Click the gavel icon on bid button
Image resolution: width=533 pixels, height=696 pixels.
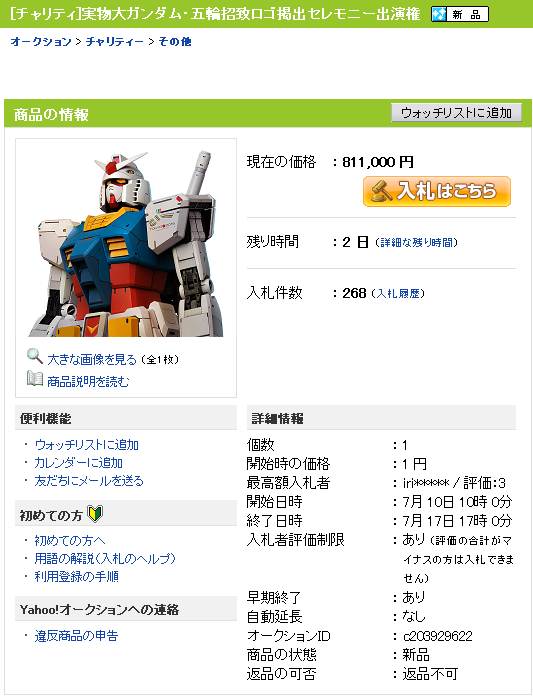pyautogui.click(x=382, y=191)
